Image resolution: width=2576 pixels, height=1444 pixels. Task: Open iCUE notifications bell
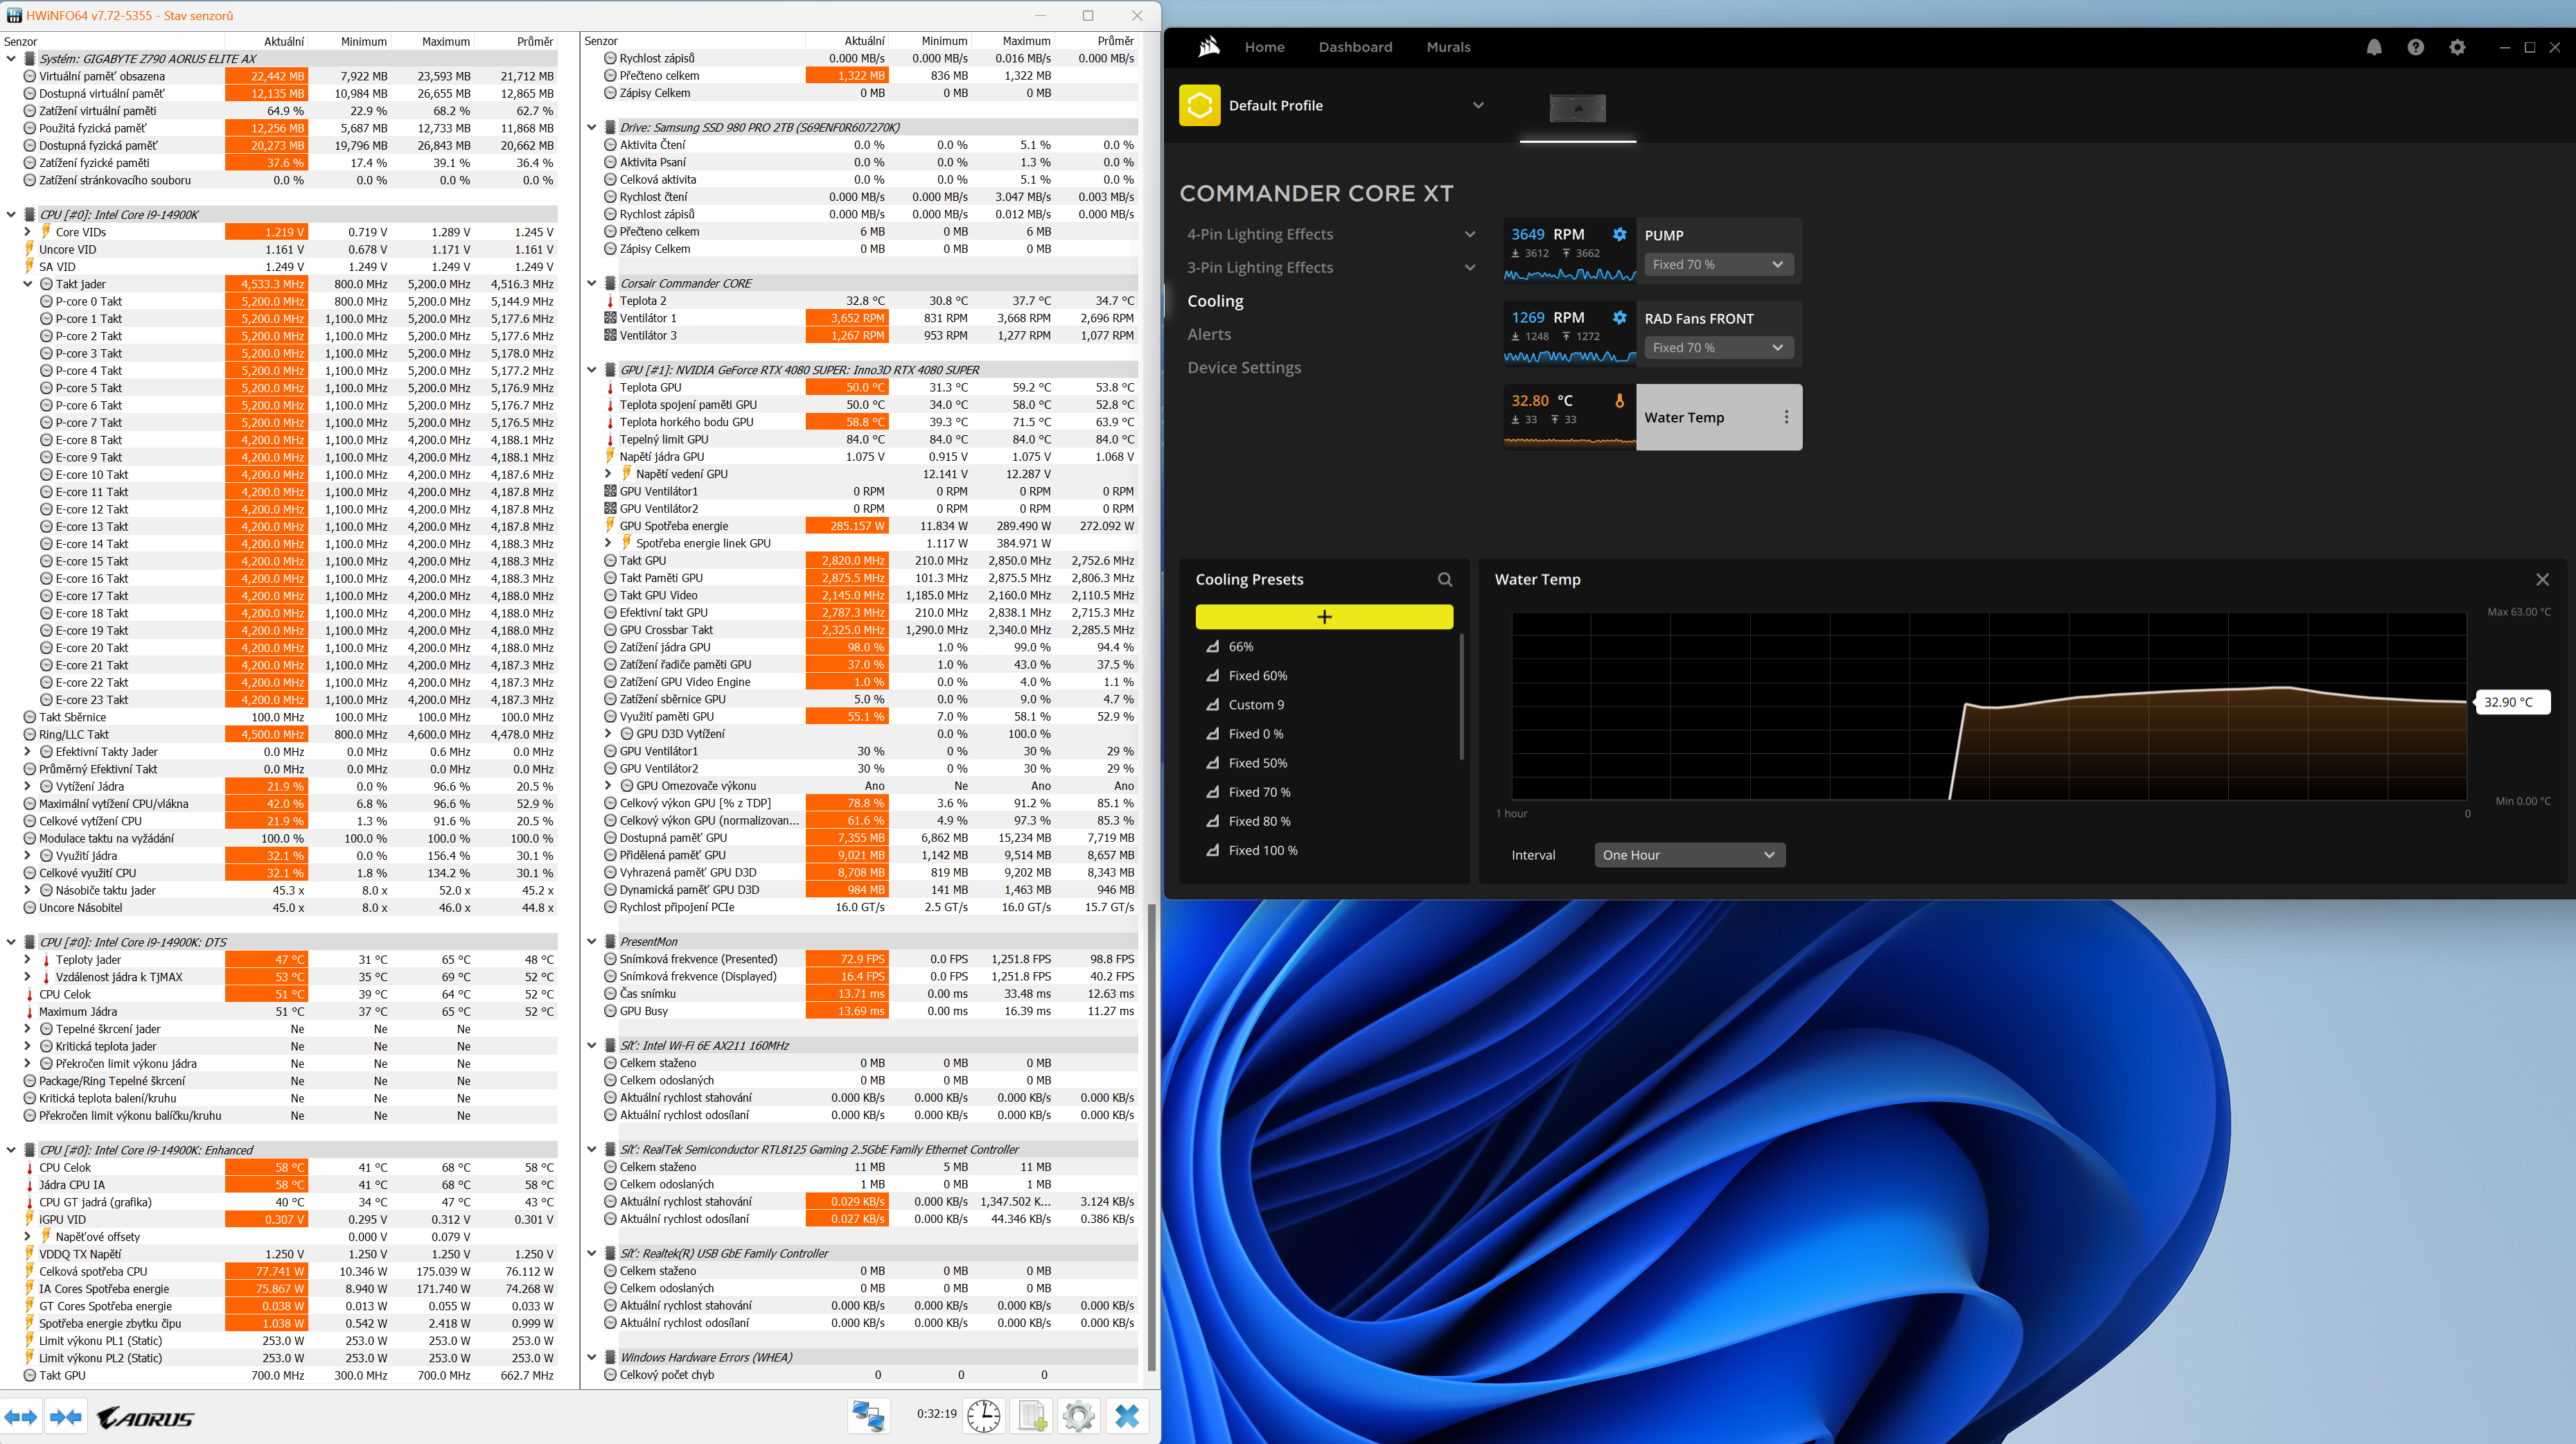point(2374,47)
